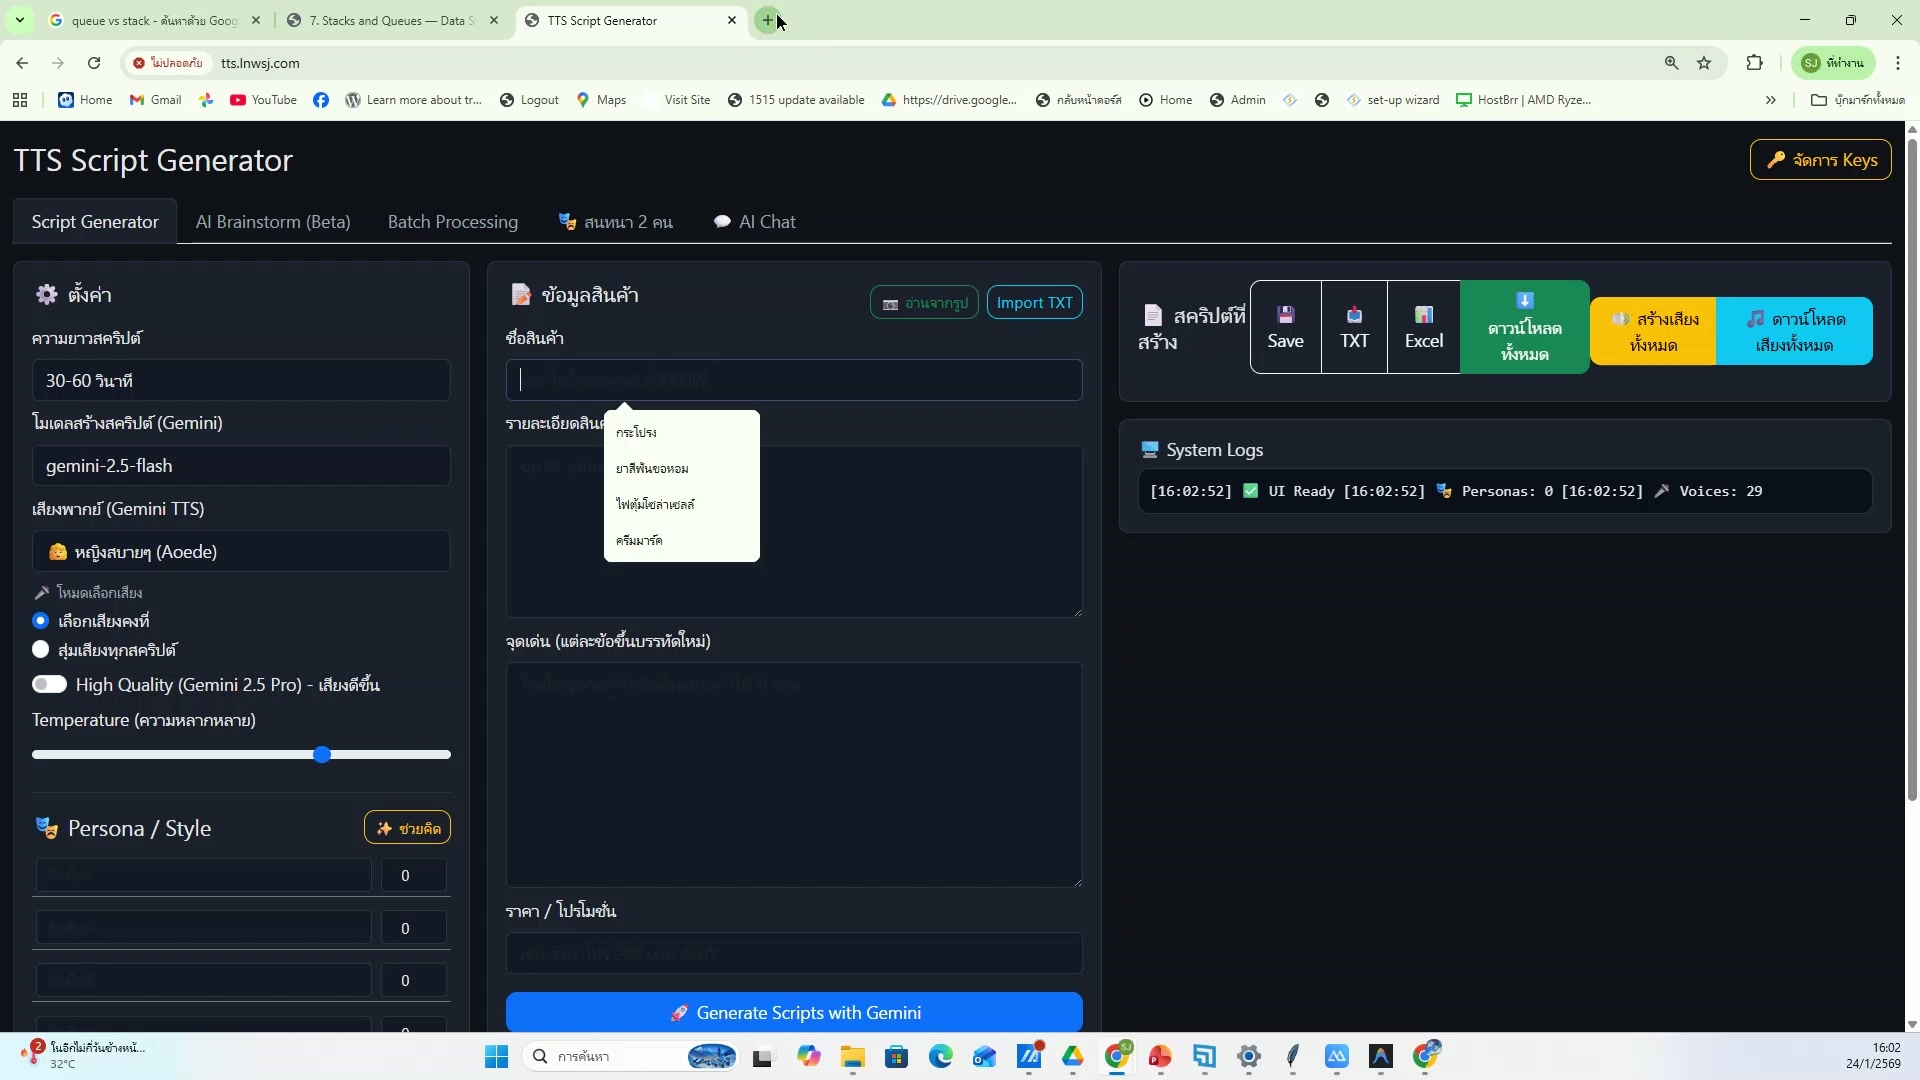Click the cyan download-all-audio button
Image resolution: width=1920 pixels, height=1080 pixels.
coord(1794,331)
